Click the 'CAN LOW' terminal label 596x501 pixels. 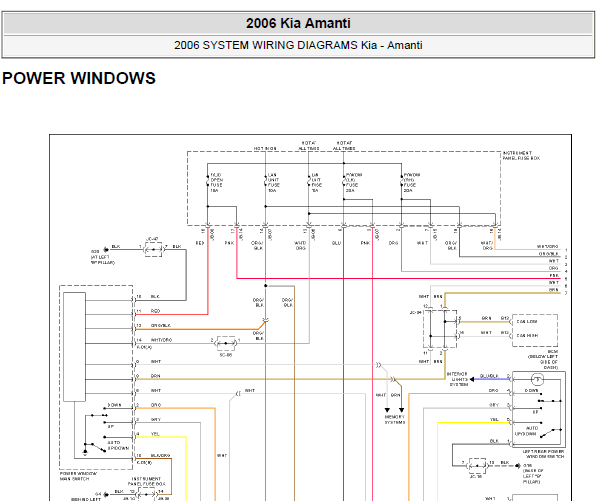527,322
